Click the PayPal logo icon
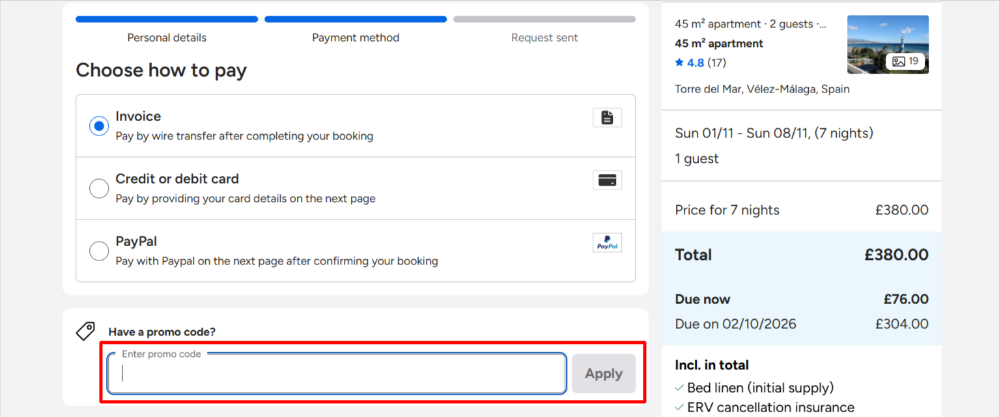Viewport: 999px width, 417px height. pyautogui.click(x=607, y=243)
